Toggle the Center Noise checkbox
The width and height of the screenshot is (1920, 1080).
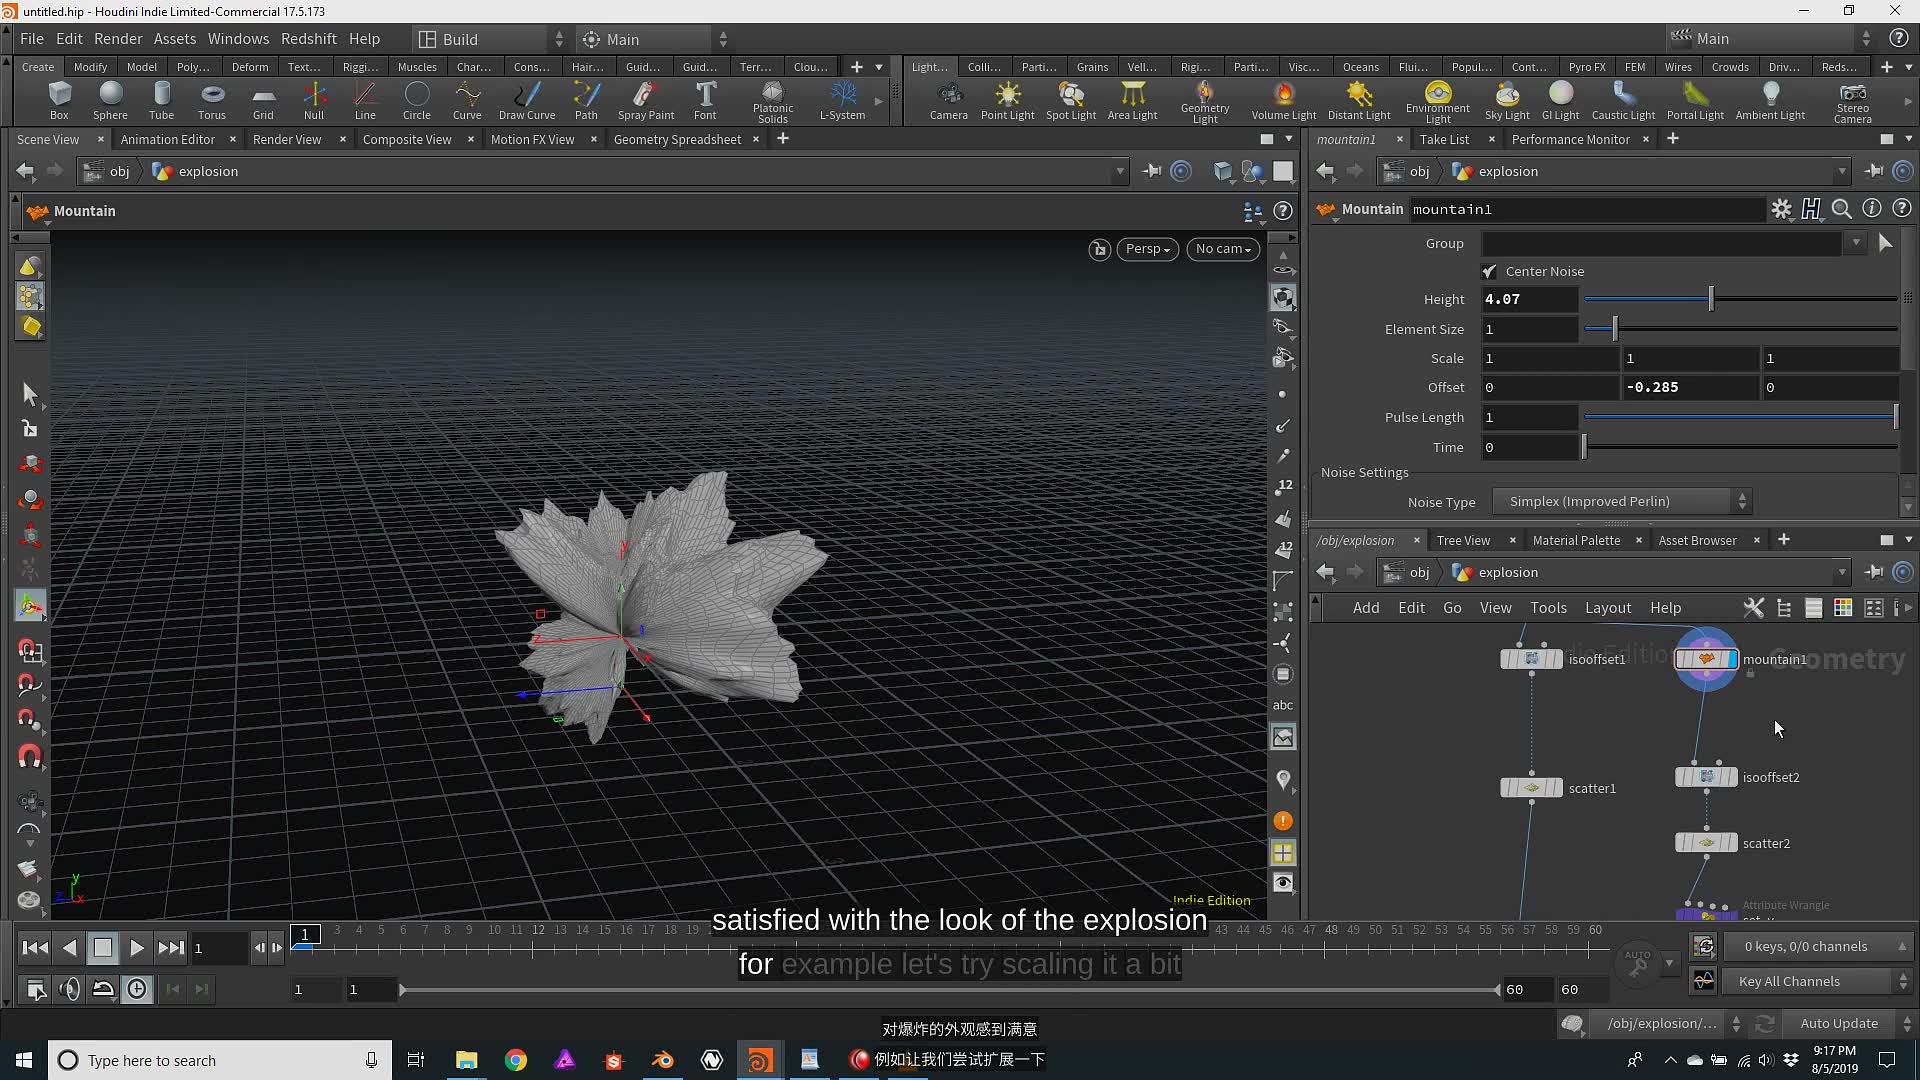click(x=1489, y=271)
